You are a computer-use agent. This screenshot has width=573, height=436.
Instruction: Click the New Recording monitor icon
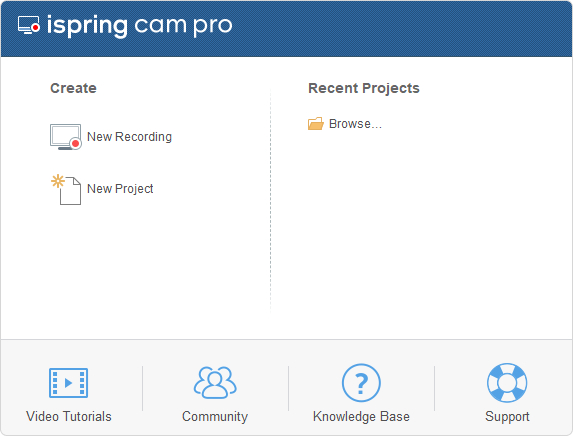pyautogui.click(x=66, y=137)
